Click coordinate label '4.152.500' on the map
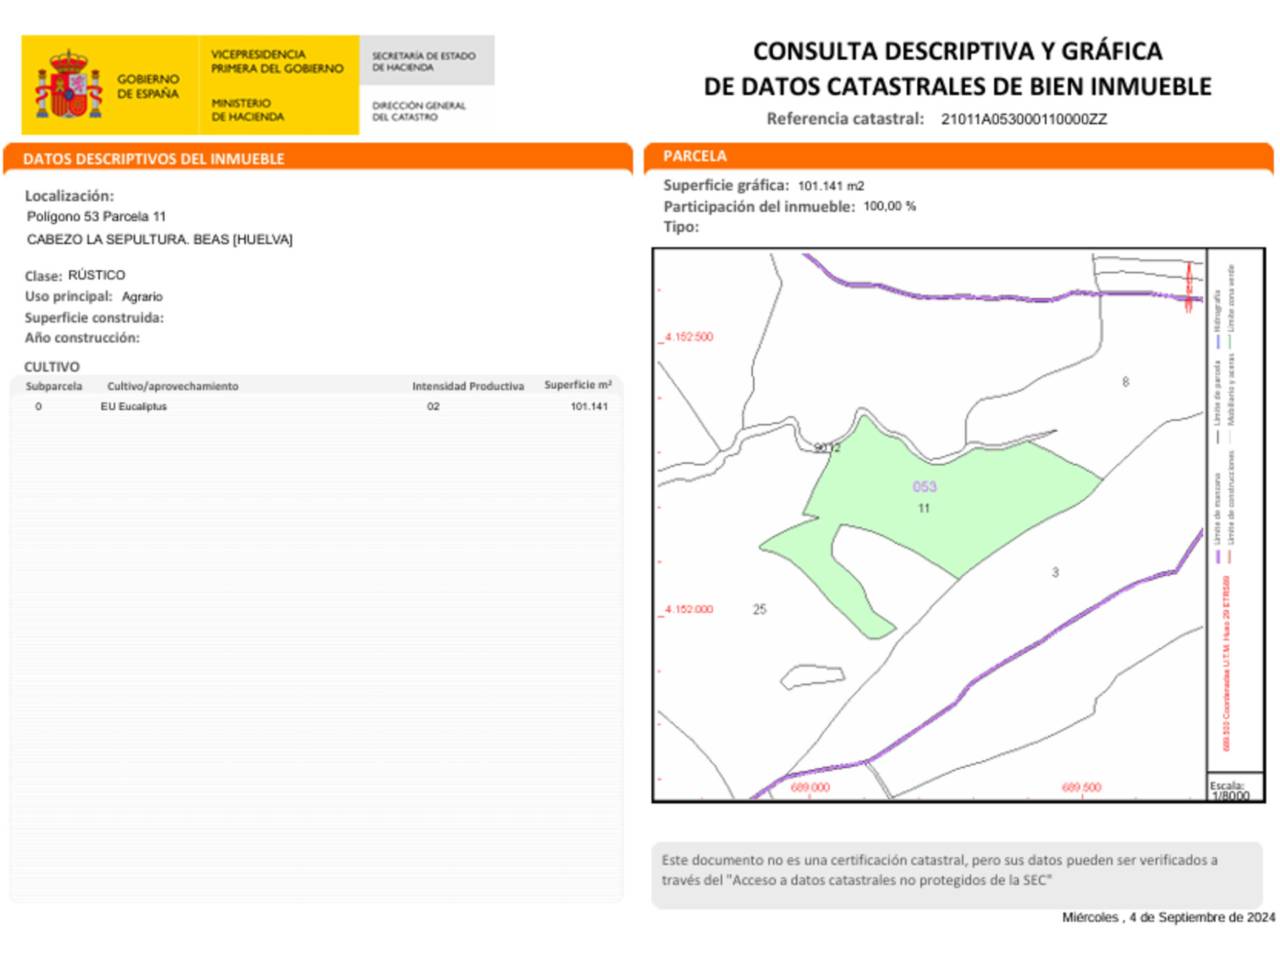This screenshot has height=960, width=1280. tap(689, 337)
